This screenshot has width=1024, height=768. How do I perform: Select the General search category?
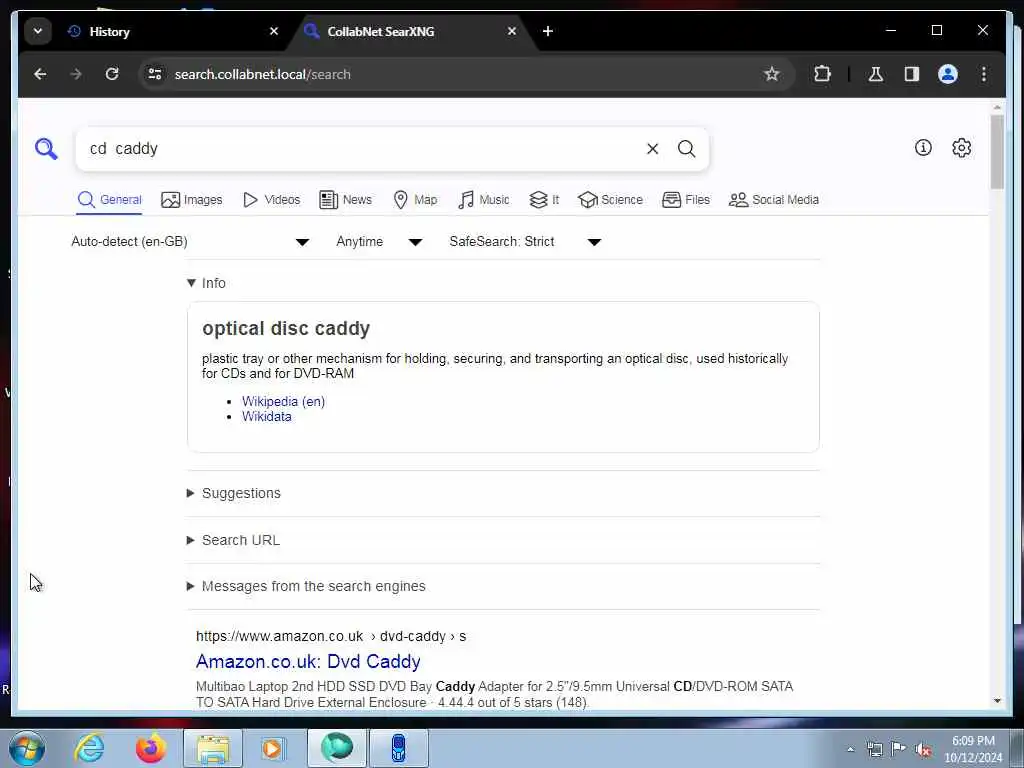[x=109, y=200]
